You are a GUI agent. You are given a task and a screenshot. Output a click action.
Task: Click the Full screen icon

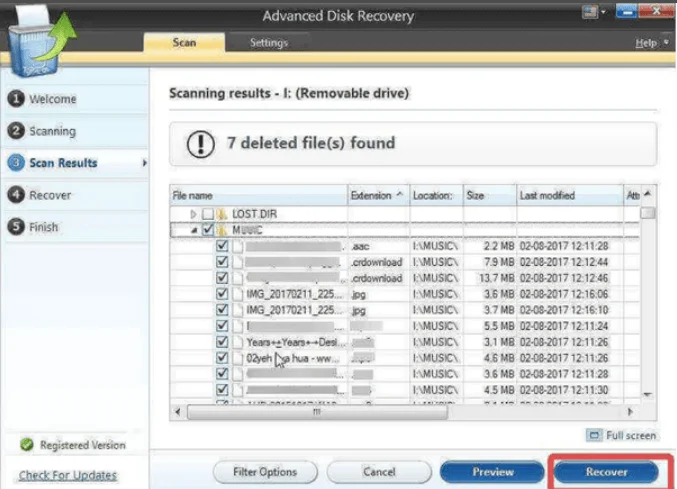click(594, 435)
